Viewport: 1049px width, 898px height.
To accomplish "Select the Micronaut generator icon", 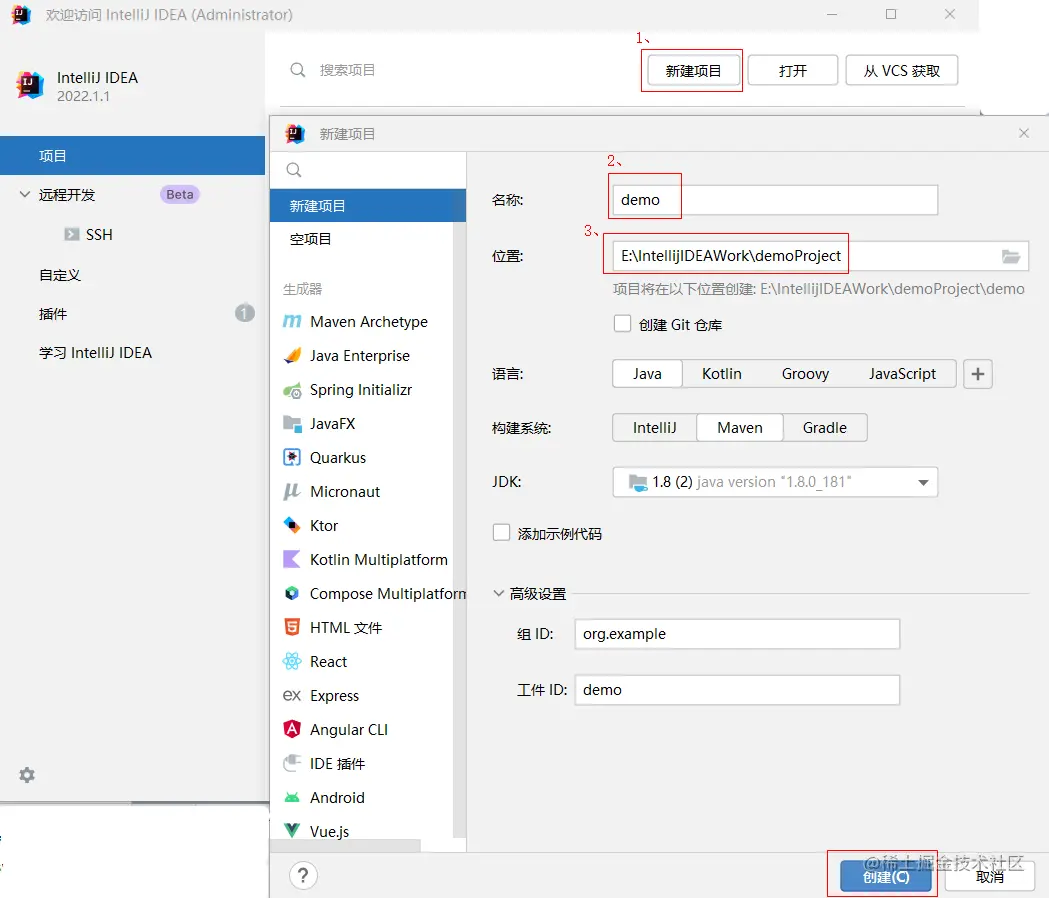I will (x=292, y=492).
